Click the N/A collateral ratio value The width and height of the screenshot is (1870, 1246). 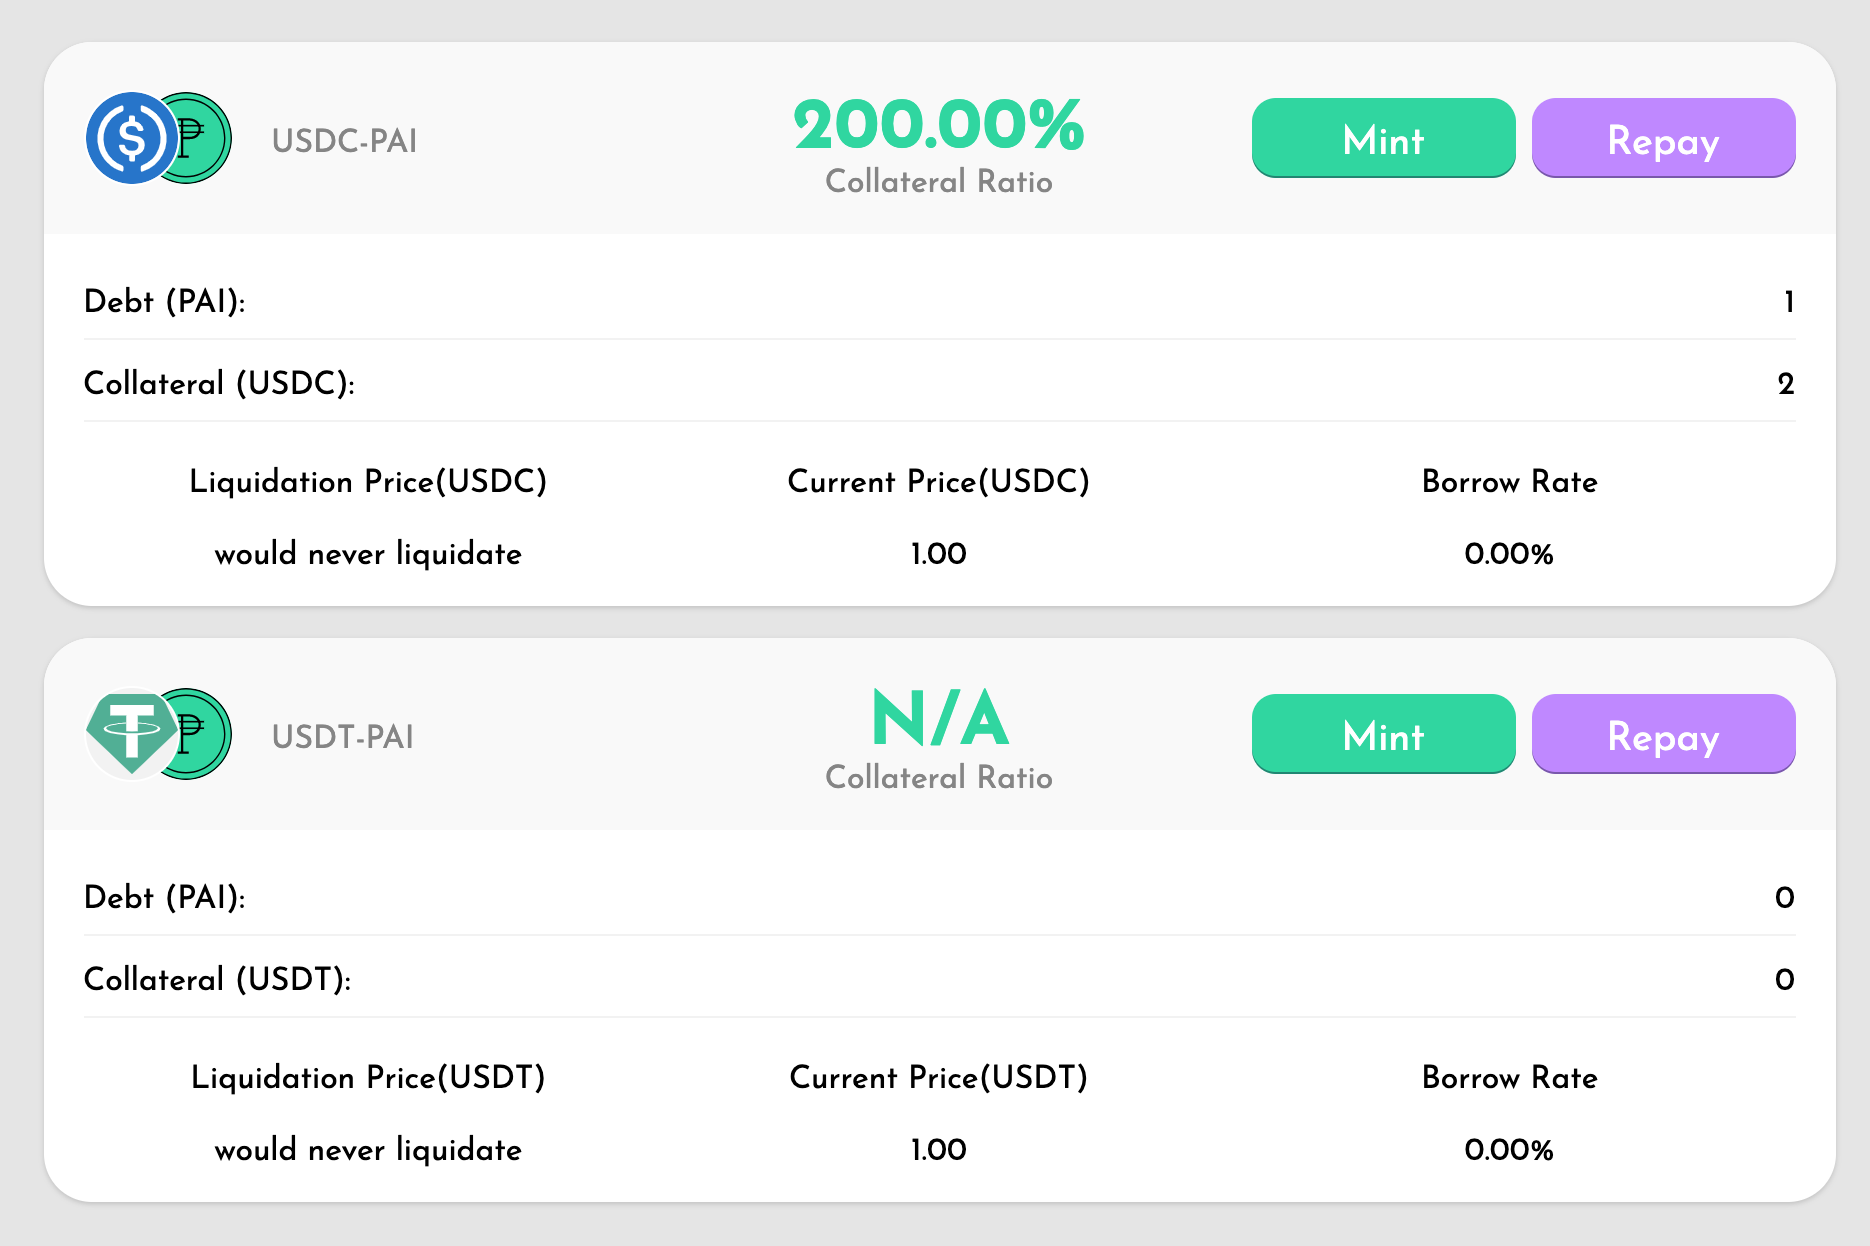[x=939, y=718]
